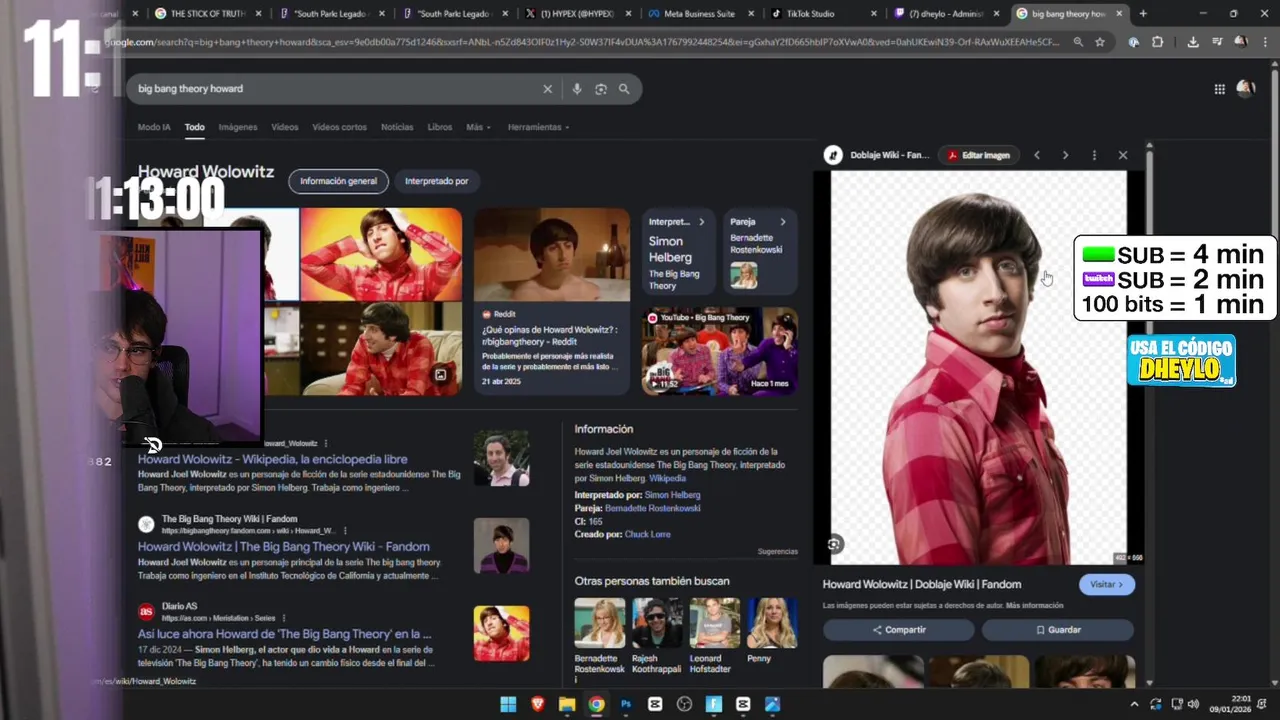Open browser zoom magnifier in address bar
Screen dimensions: 1280x720
(x=1078, y=42)
